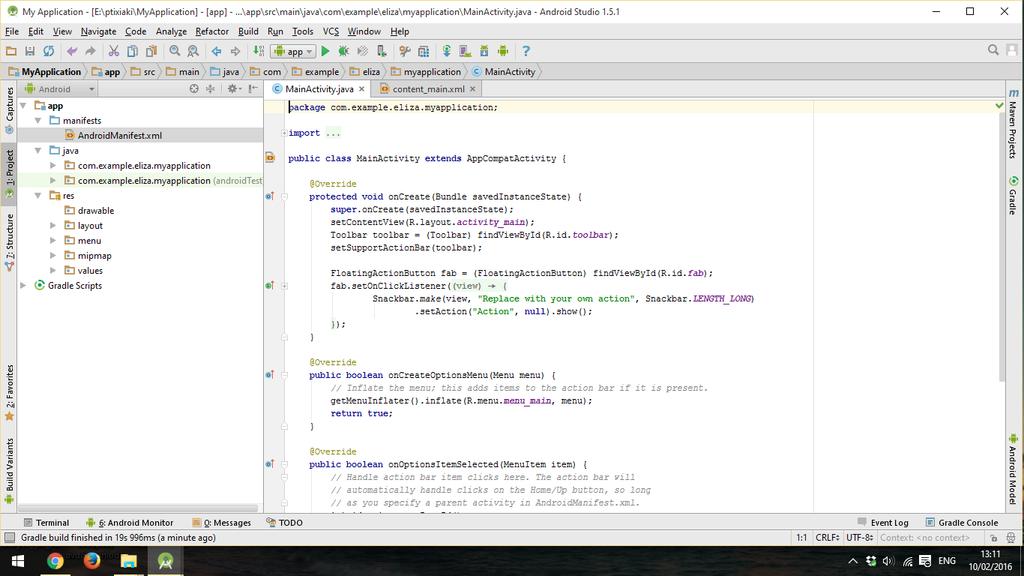
Task: Cut selection using the scissors icon
Action: 114,51
